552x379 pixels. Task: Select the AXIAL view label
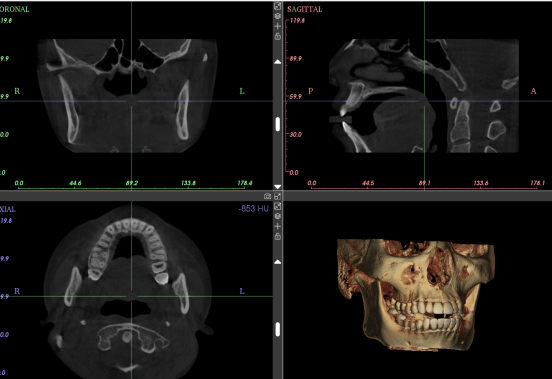click(x=8, y=209)
